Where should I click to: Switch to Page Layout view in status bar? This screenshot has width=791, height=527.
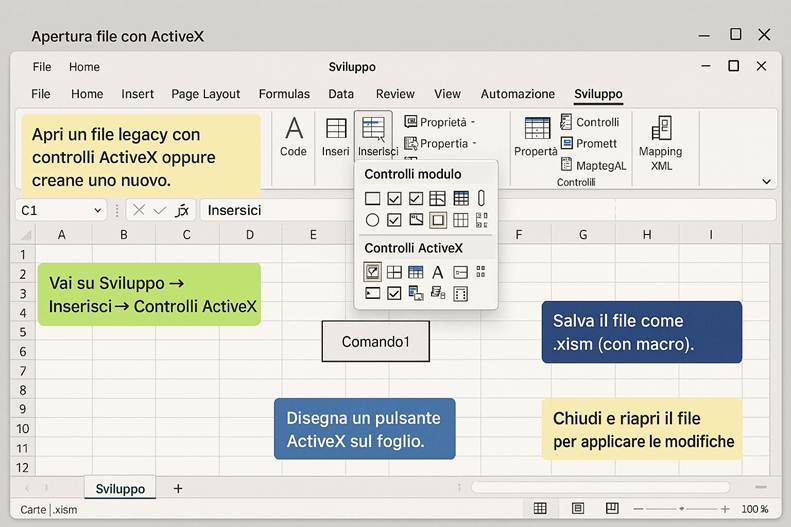click(x=577, y=509)
